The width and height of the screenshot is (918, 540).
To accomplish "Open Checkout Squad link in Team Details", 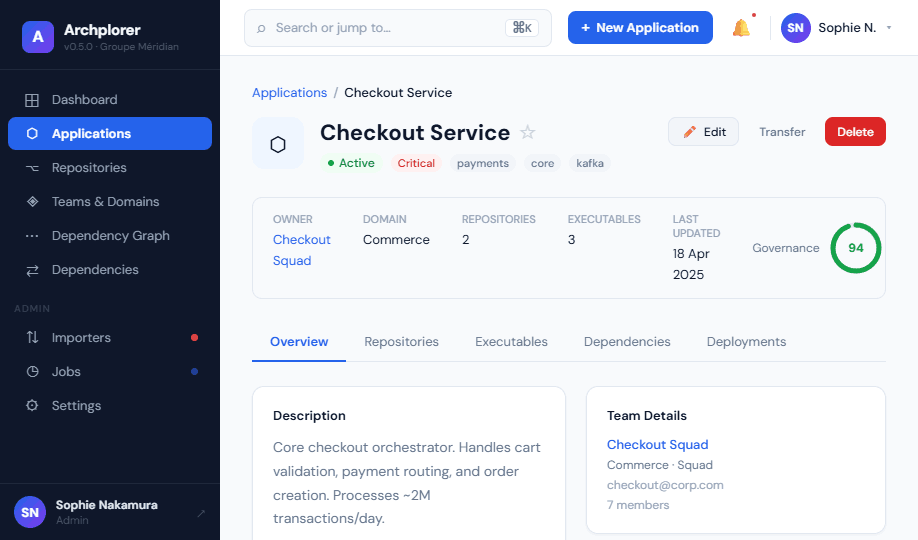I will pyautogui.click(x=657, y=445).
